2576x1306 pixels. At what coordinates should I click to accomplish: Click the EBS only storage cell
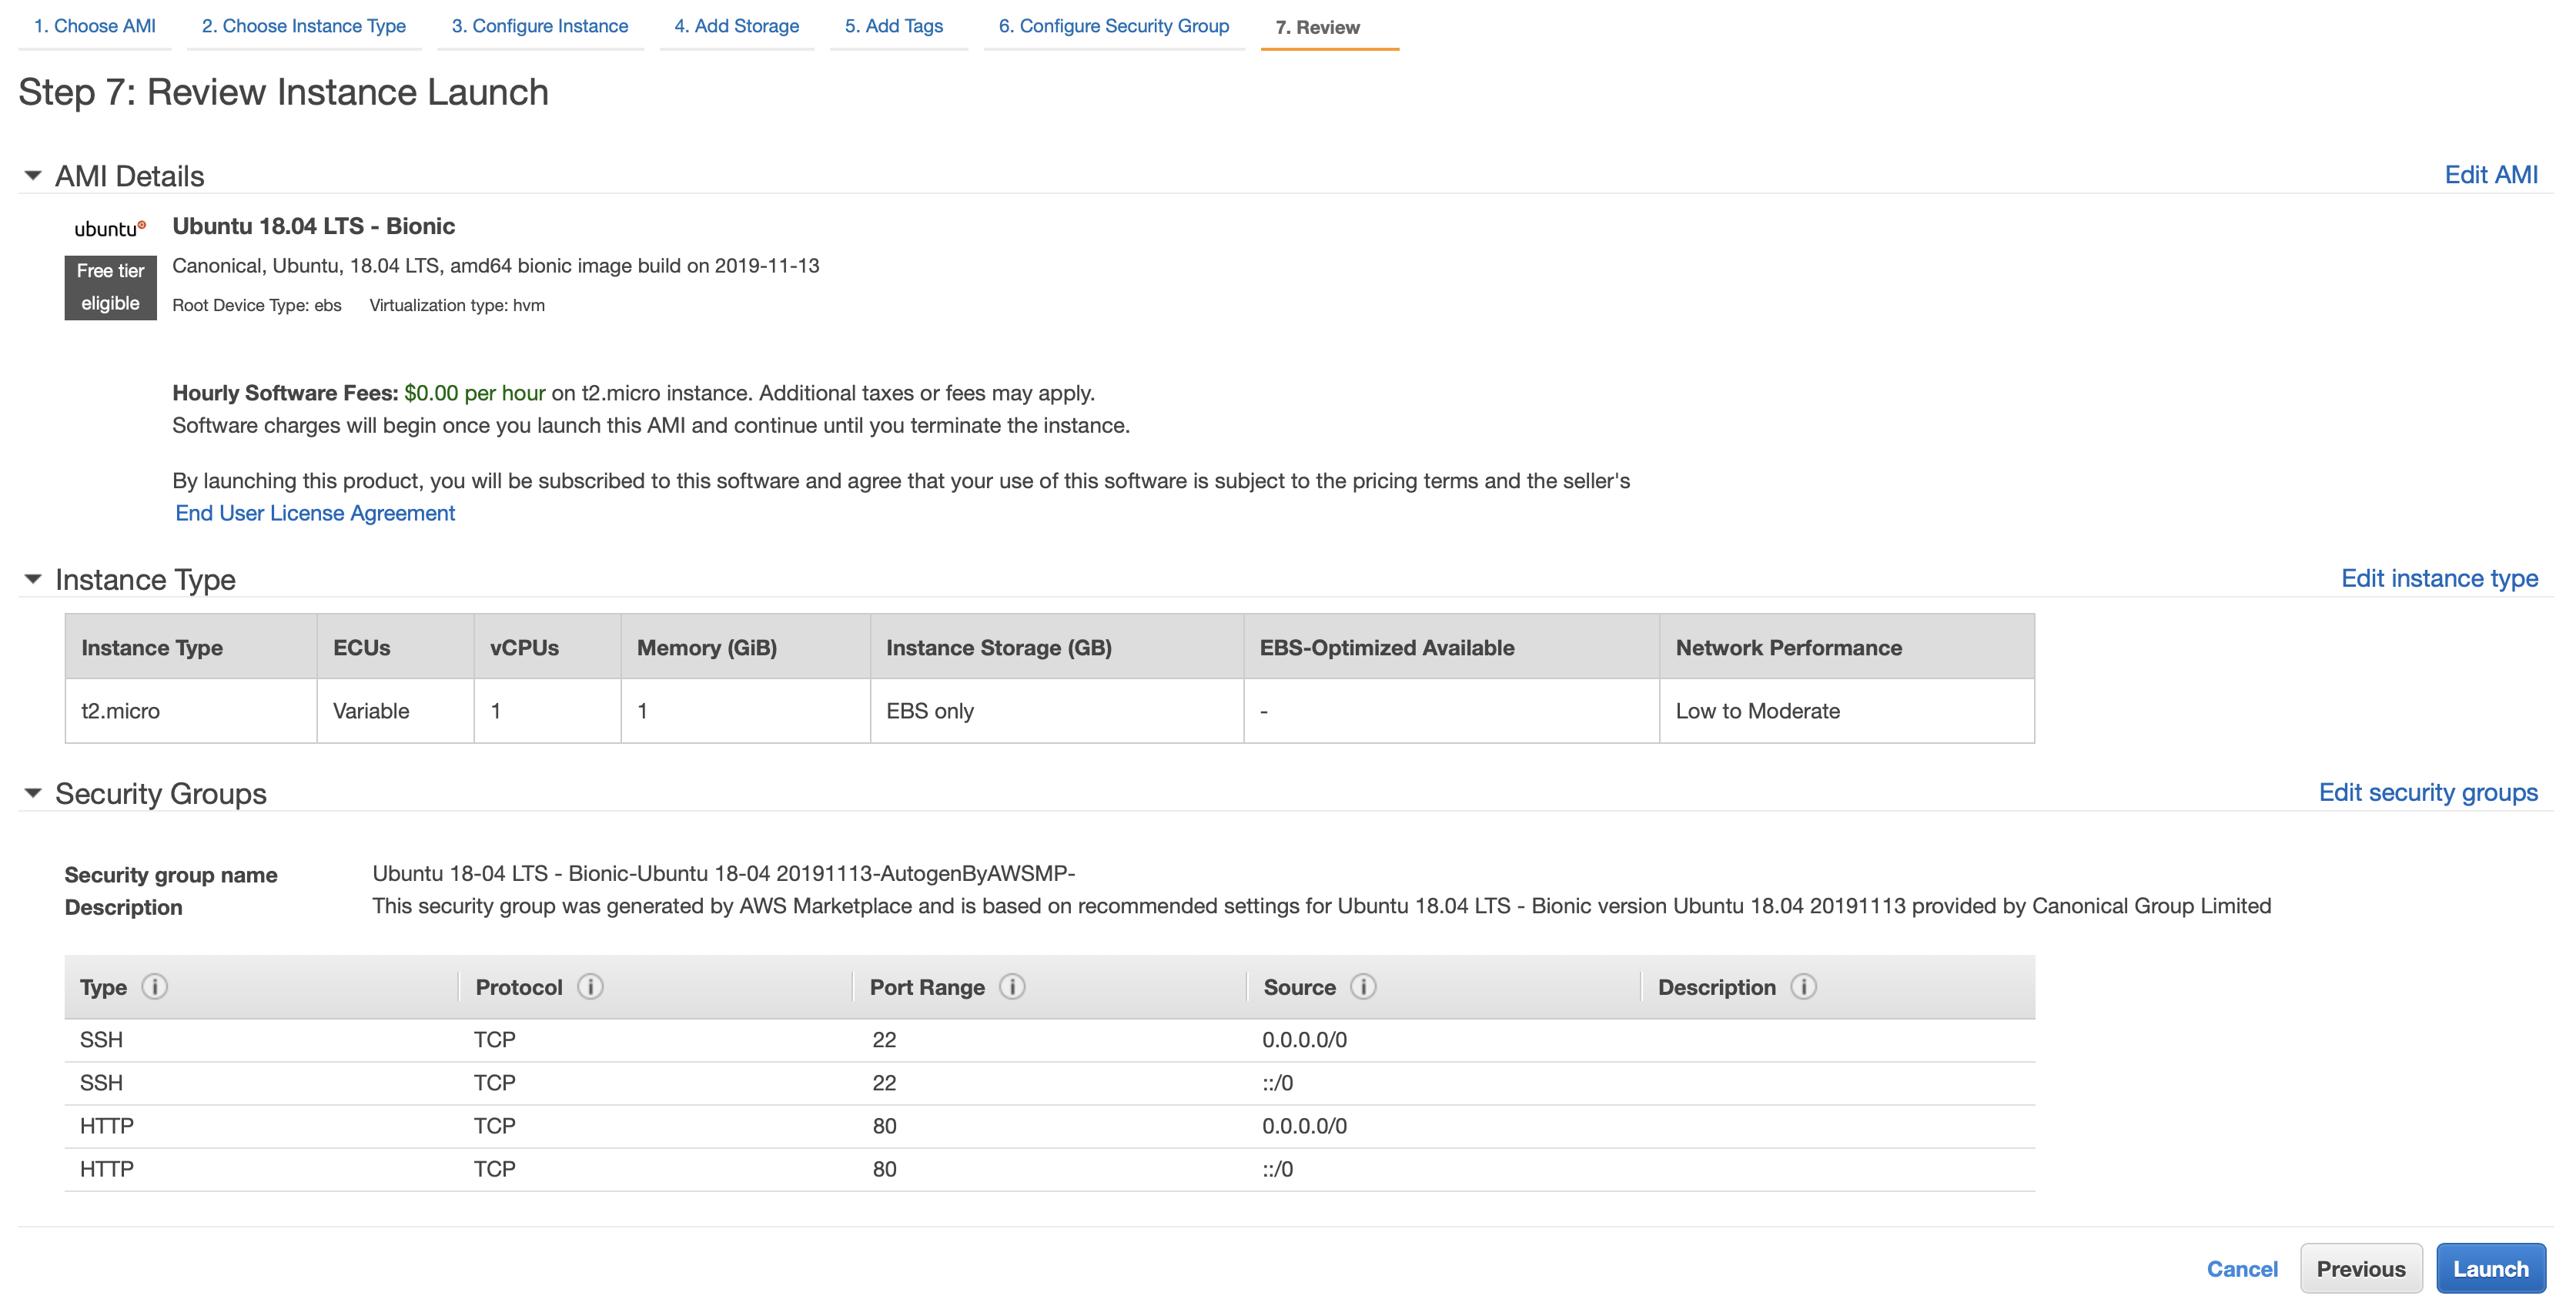click(x=1057, y=711)
